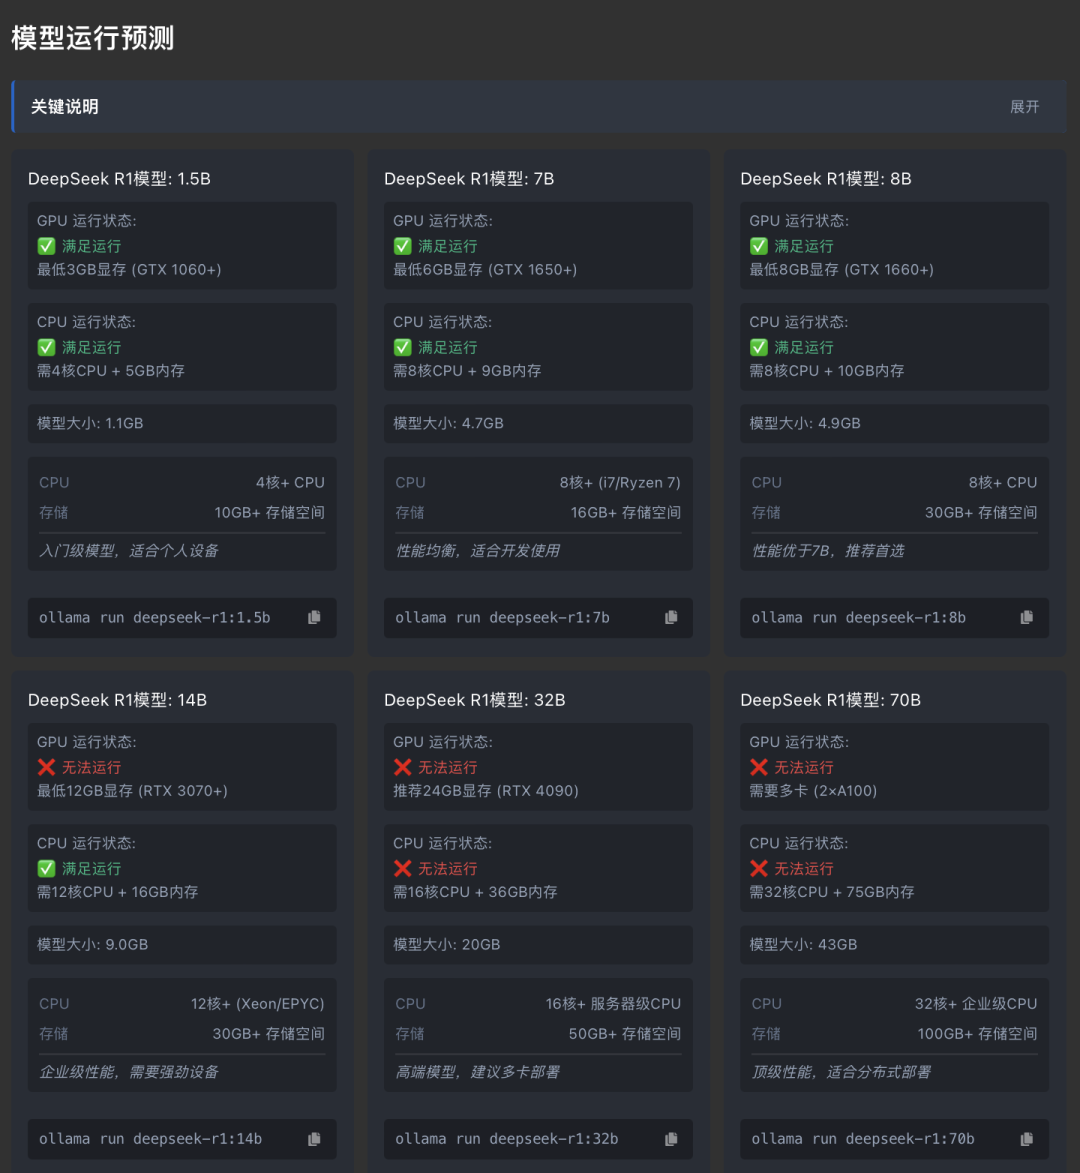Screen dimensions: 1080x1173
Task: Expand the 关键说明 section with 展开
Action: click(1025, 107)
